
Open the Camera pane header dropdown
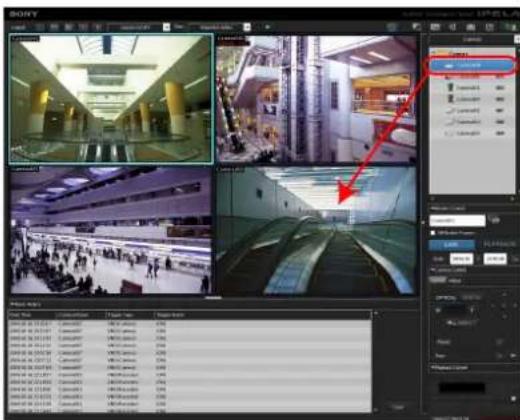517,40
